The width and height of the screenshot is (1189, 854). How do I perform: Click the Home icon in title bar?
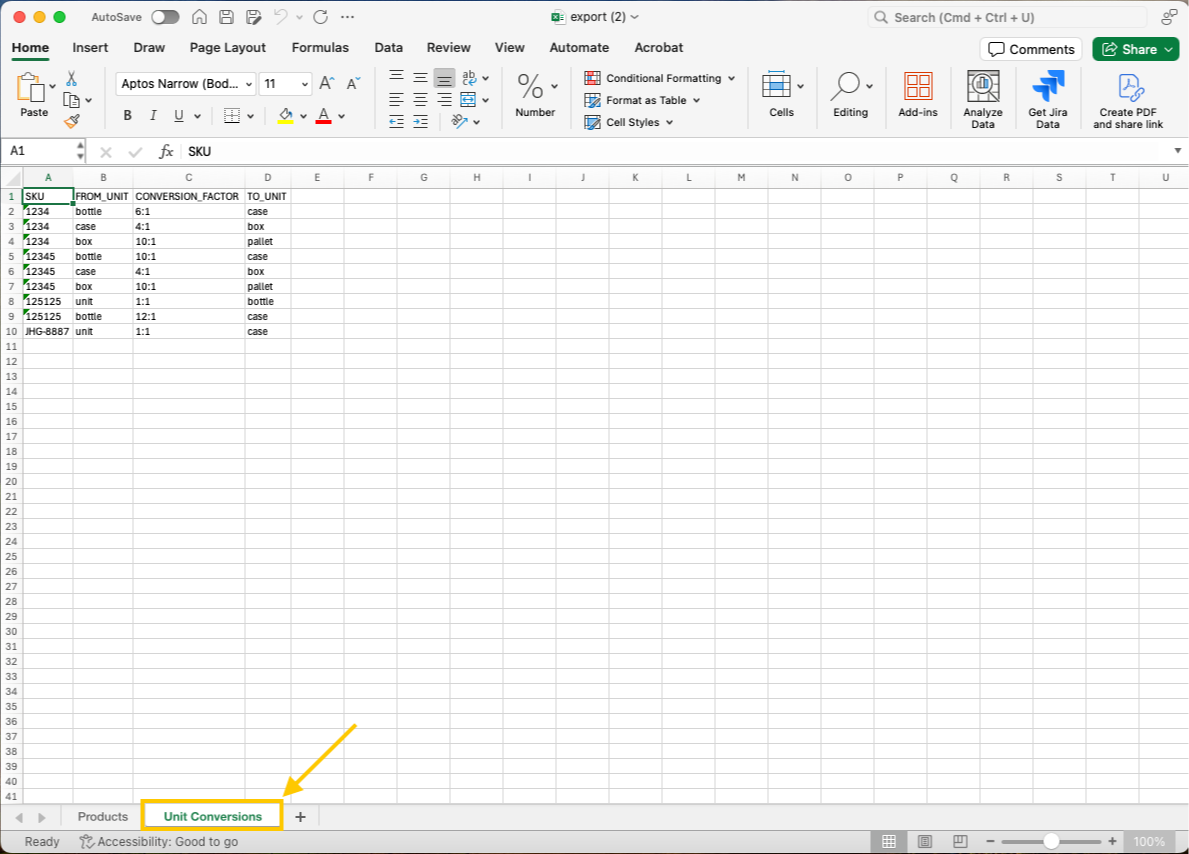(199, 17)
